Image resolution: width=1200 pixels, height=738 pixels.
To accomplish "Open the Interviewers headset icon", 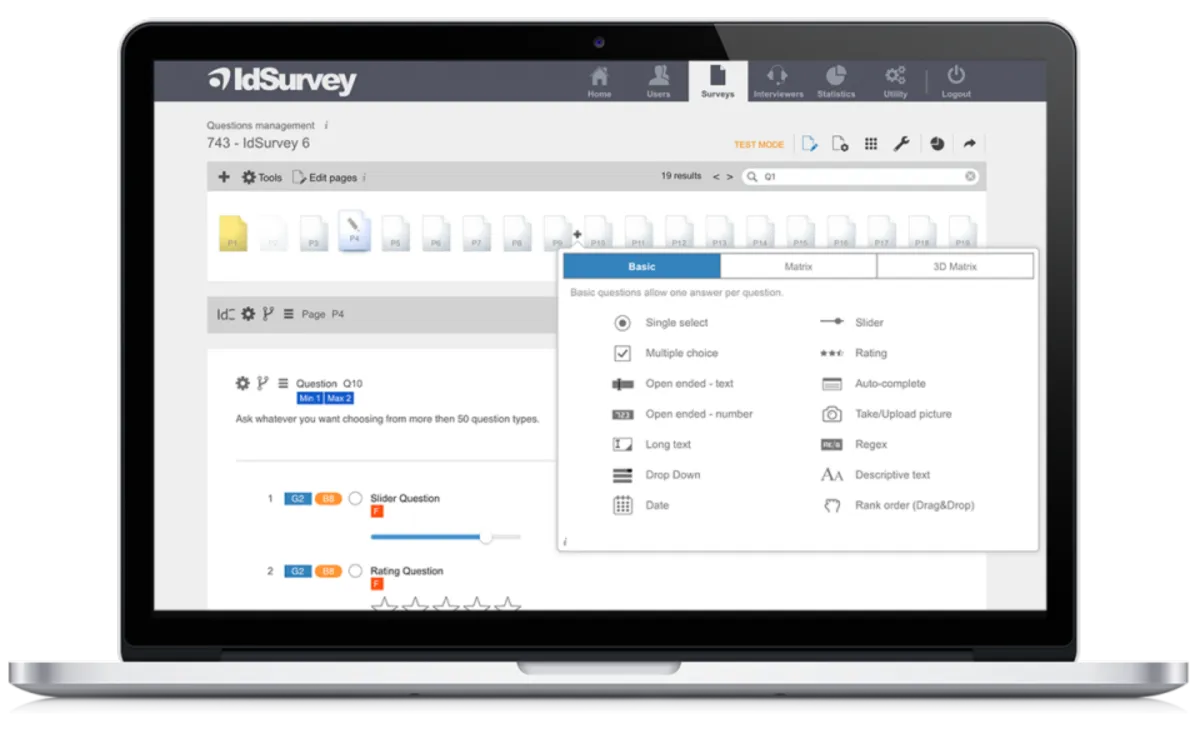I will coord(777,81).
